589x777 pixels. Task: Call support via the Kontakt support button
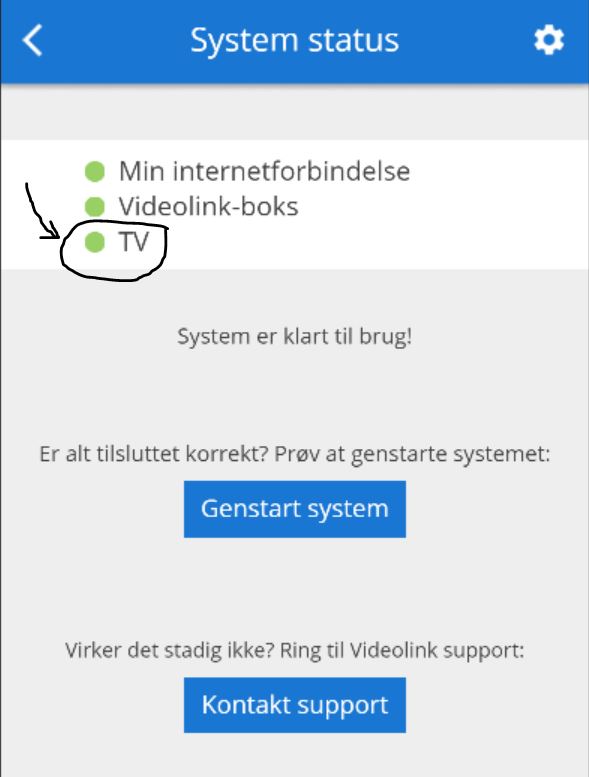click(295, 705)
